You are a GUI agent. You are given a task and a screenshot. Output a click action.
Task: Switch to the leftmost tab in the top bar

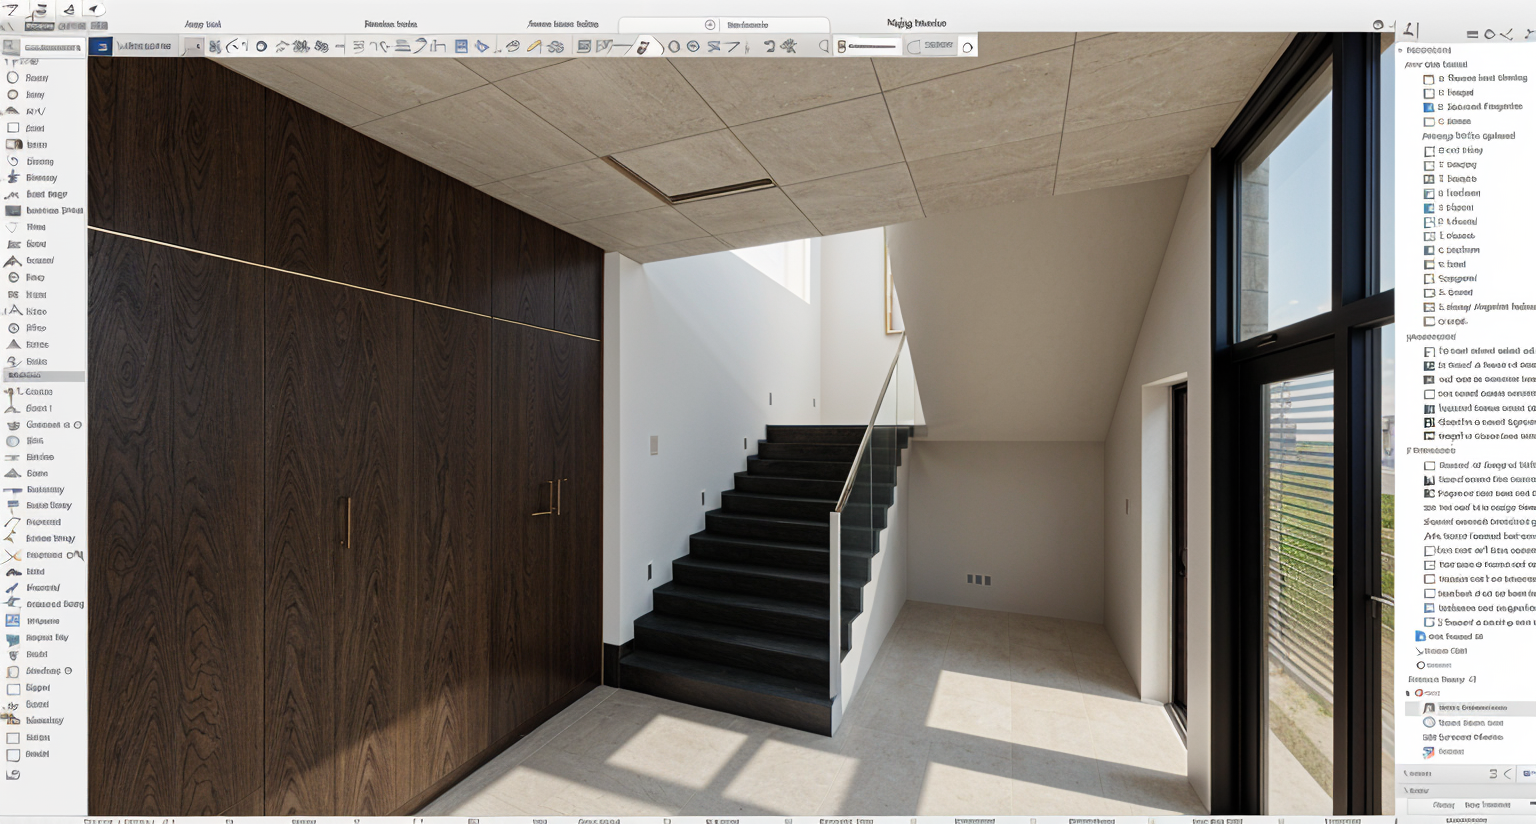(203, 24)
